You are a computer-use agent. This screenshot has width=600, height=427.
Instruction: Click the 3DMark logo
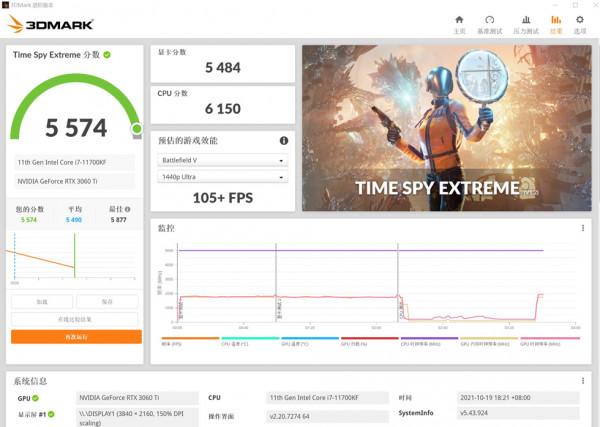(x=51, y=24)
